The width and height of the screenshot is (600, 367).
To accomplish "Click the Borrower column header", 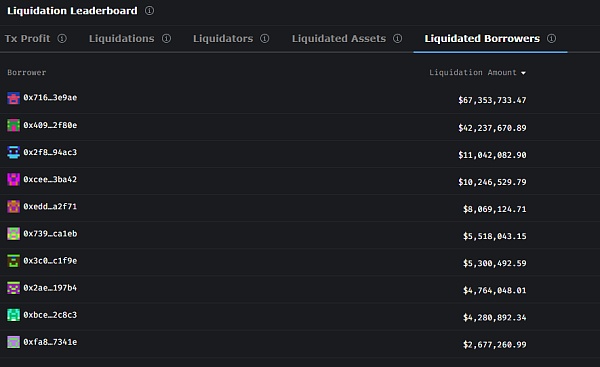I will pyautogui.click(x=26, y=72).
